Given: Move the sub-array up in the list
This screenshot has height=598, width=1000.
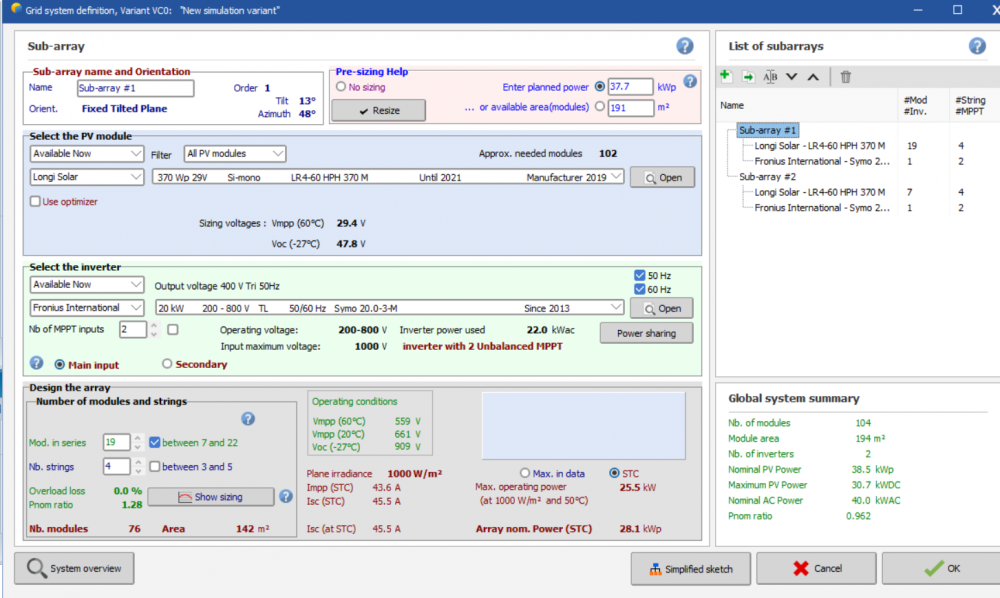Looking at the screenshot, I should coord(813,76).
